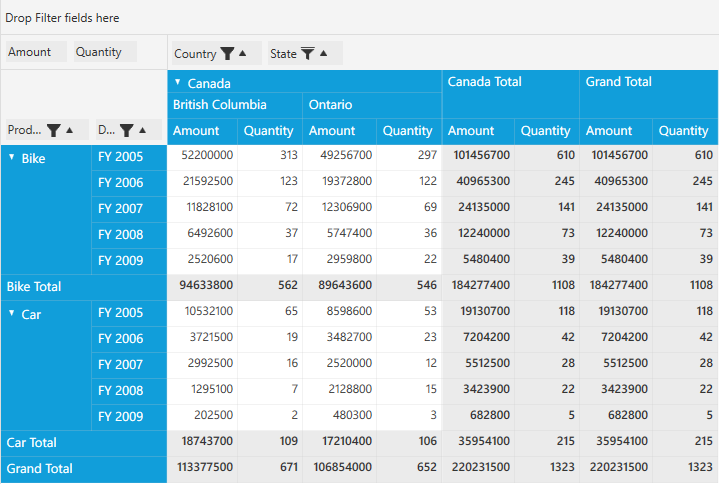Toggle sort arrow on Country field
Image resolution: width=719 pixels, height=484 pixels.
[243, 54]
